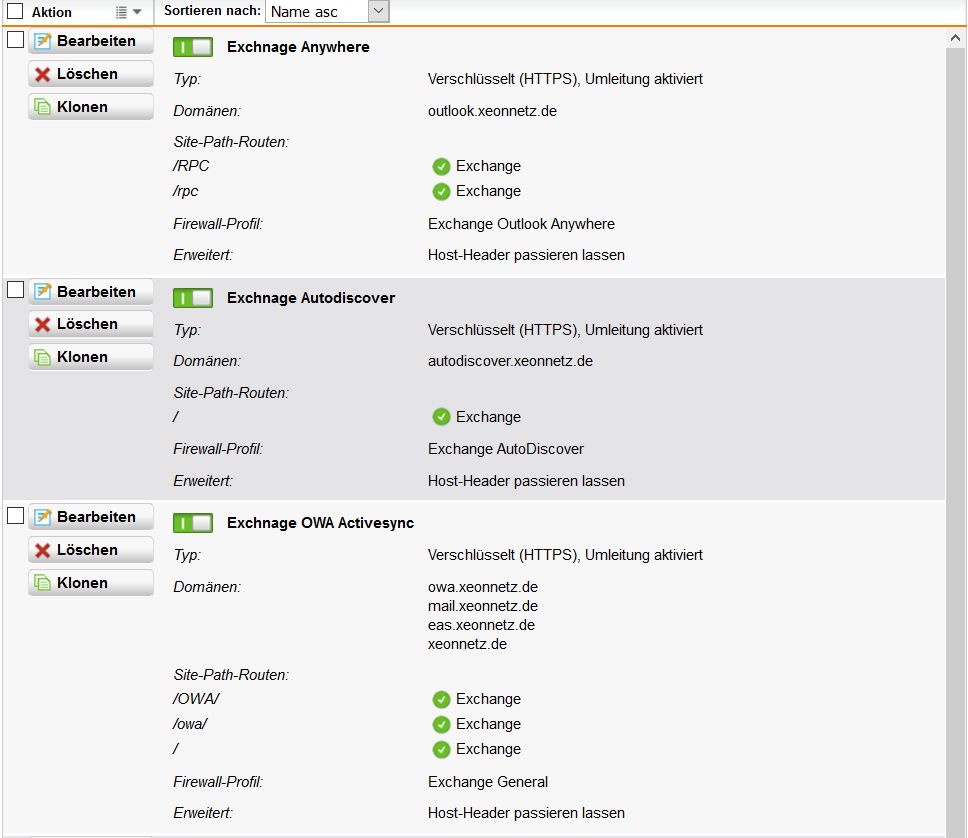Click Löschen for Exchnage OWA Activesync
This screenshot has height=838, width=968.
91,550
